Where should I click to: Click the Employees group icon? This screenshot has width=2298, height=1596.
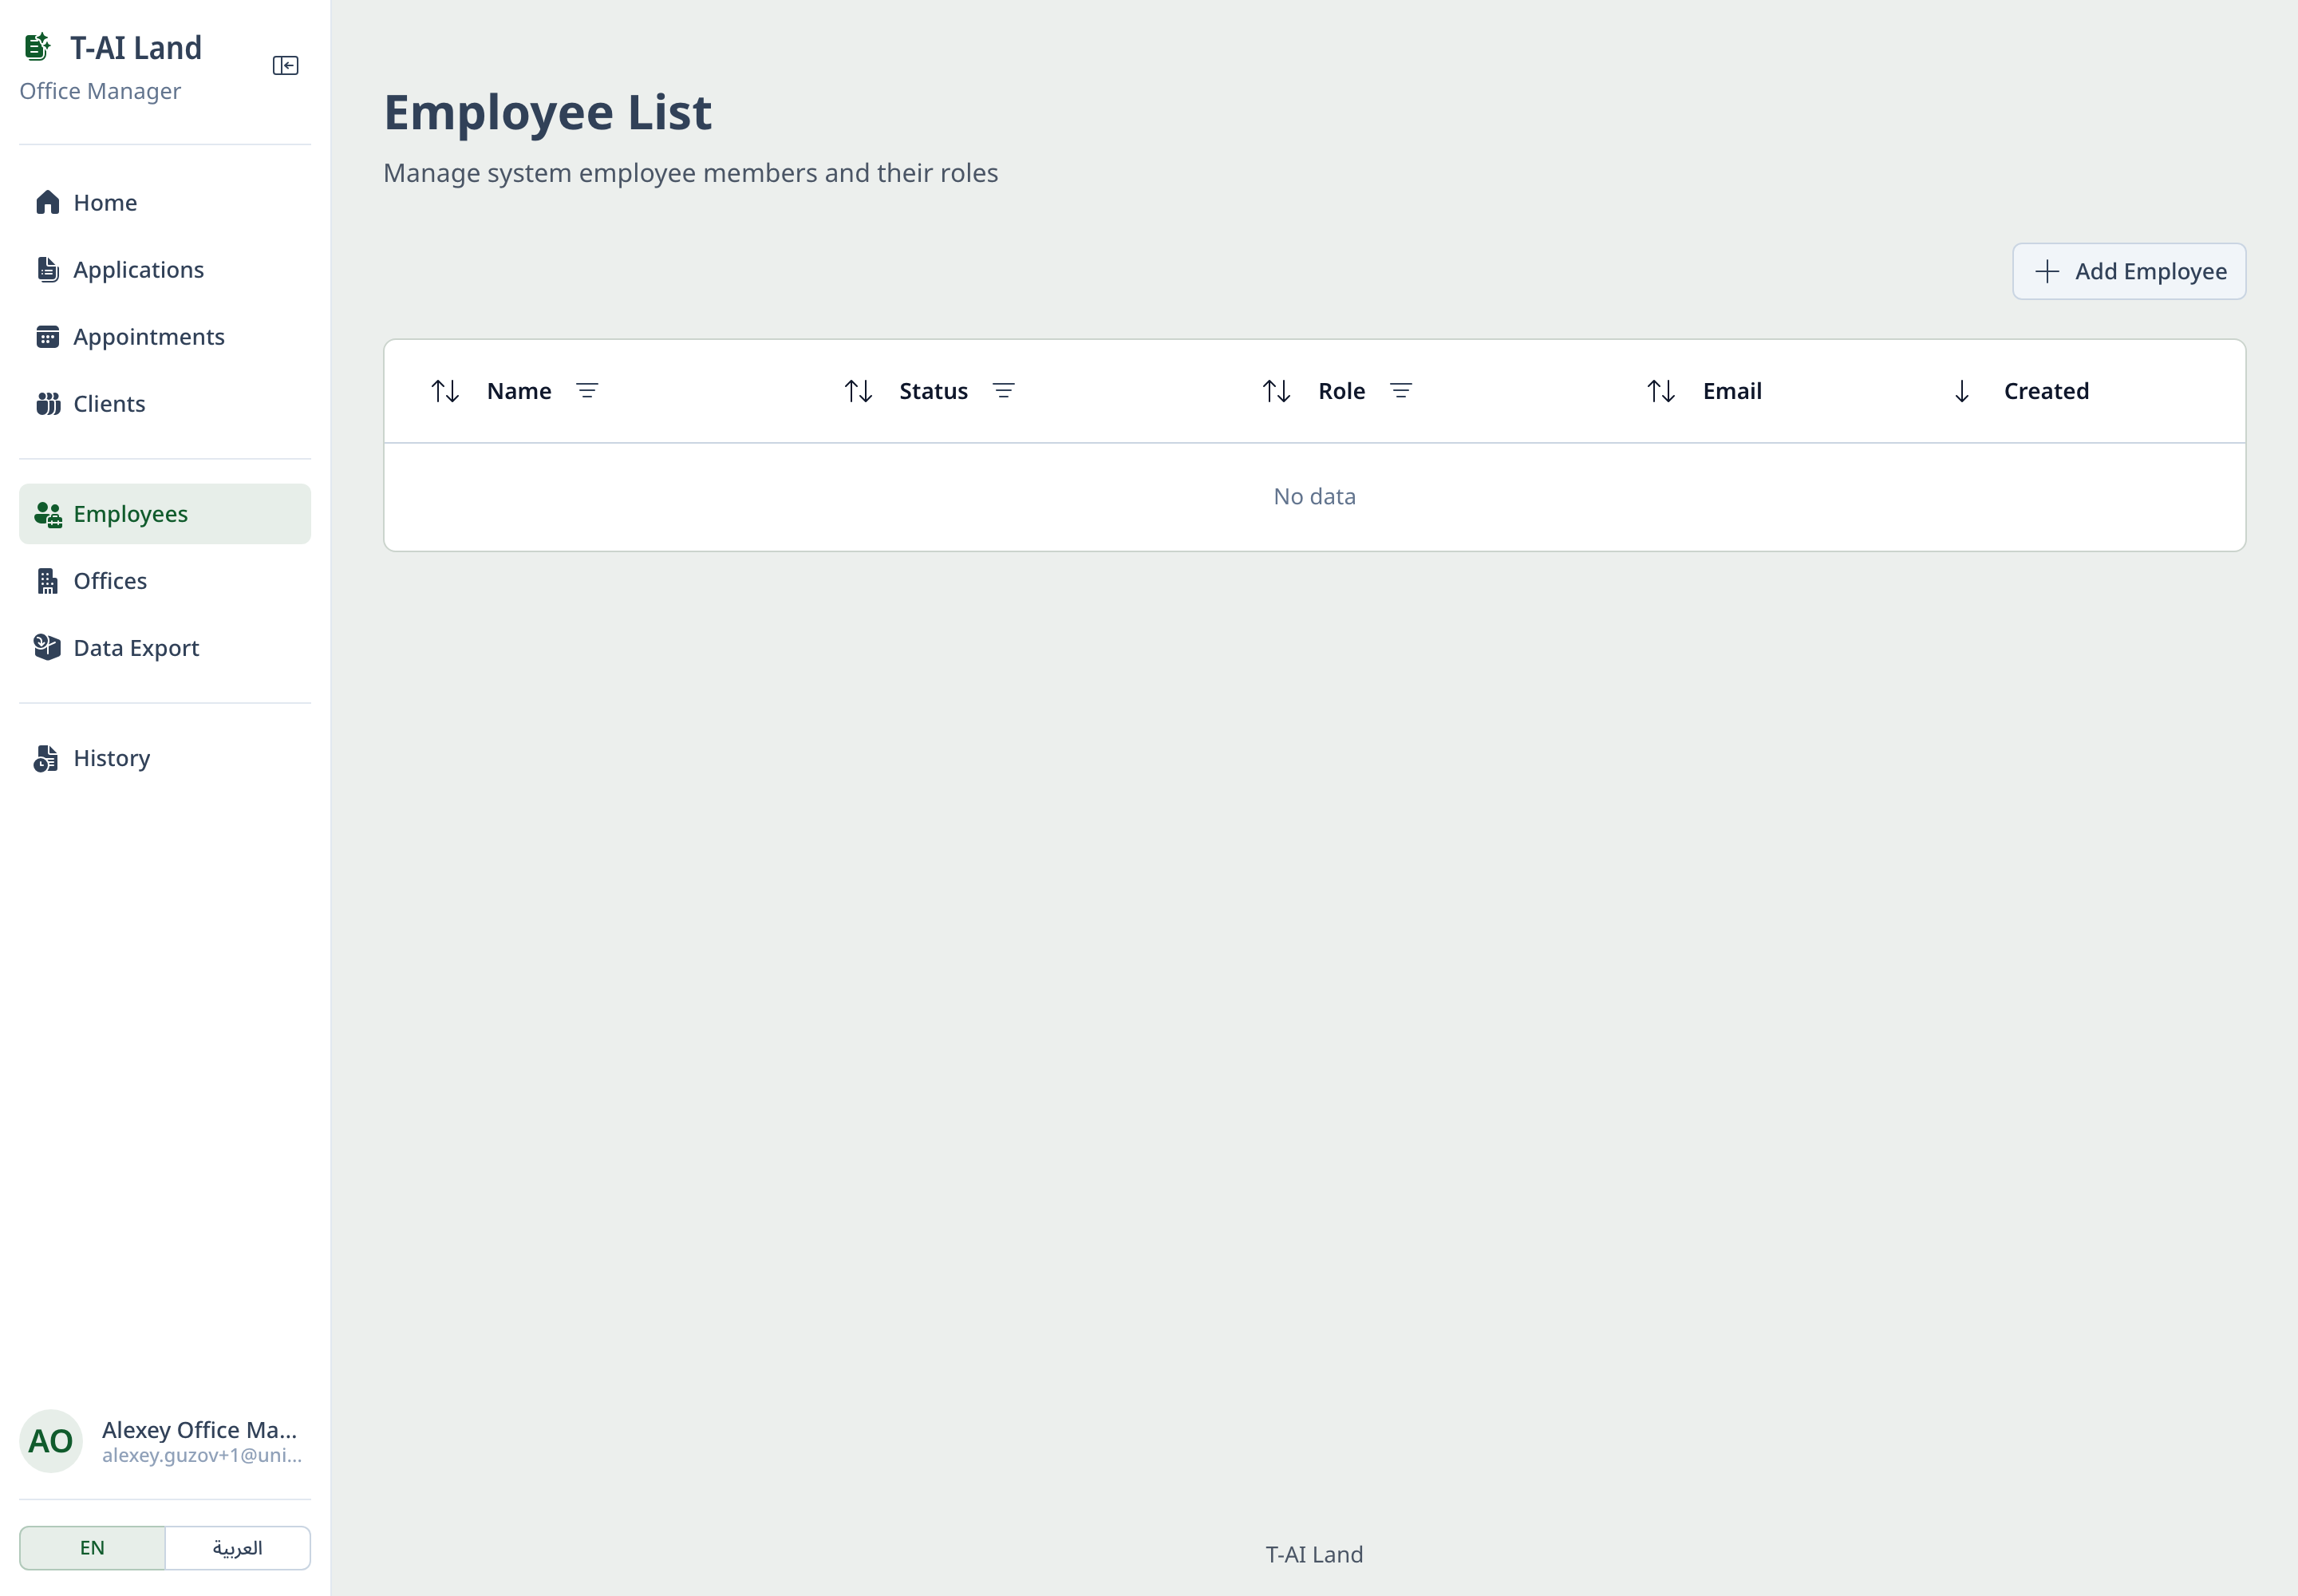[x=48, y=514]
